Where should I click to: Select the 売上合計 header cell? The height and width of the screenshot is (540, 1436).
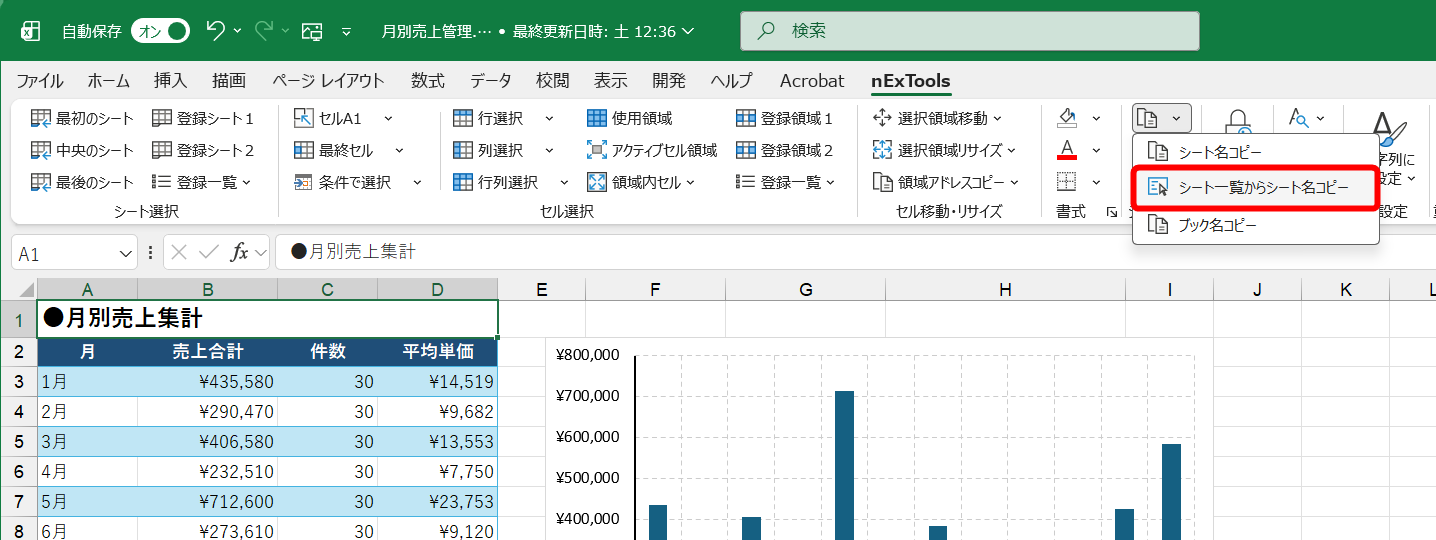coord(208,352)
